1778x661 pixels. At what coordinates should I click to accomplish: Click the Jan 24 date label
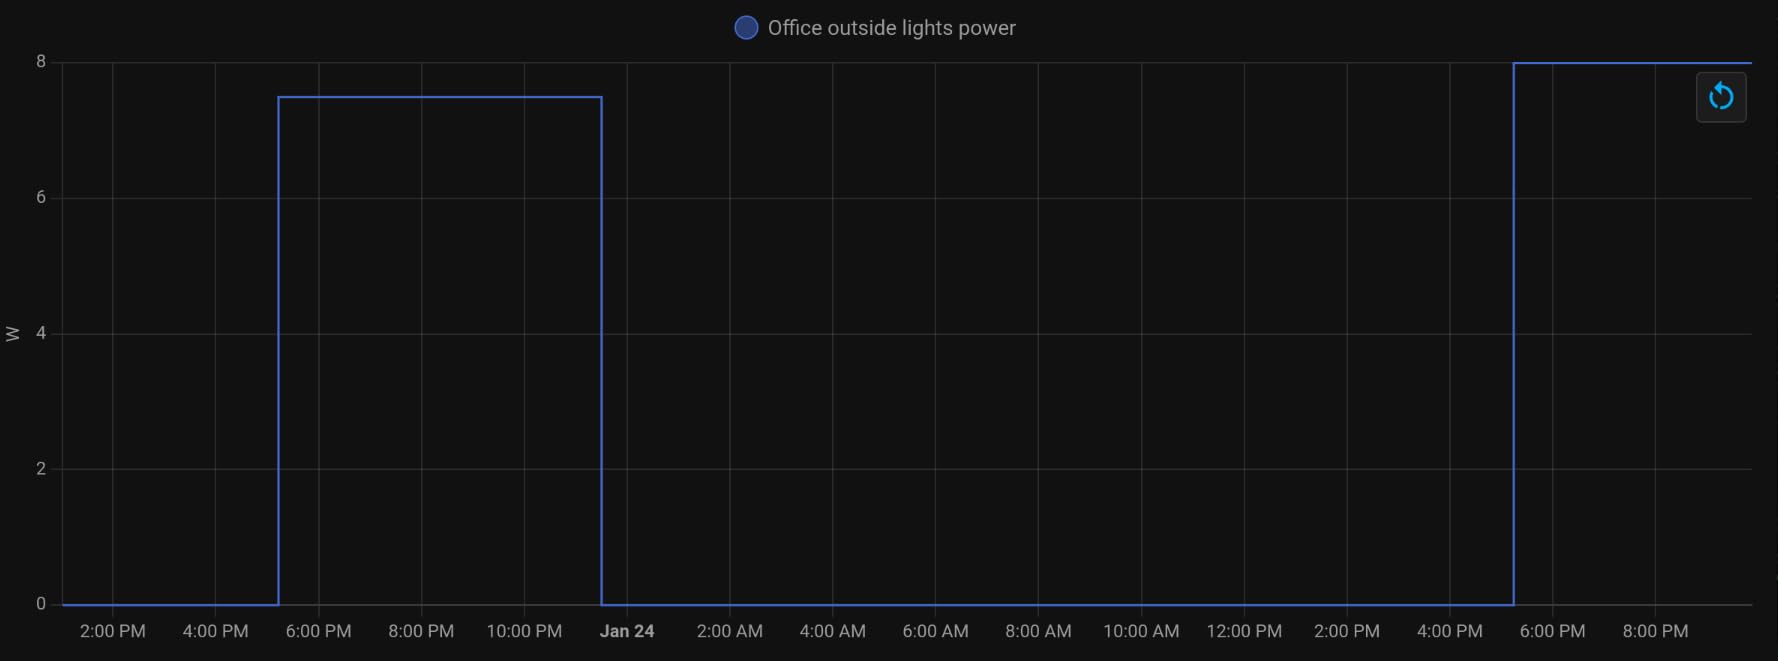click(627, 631)
